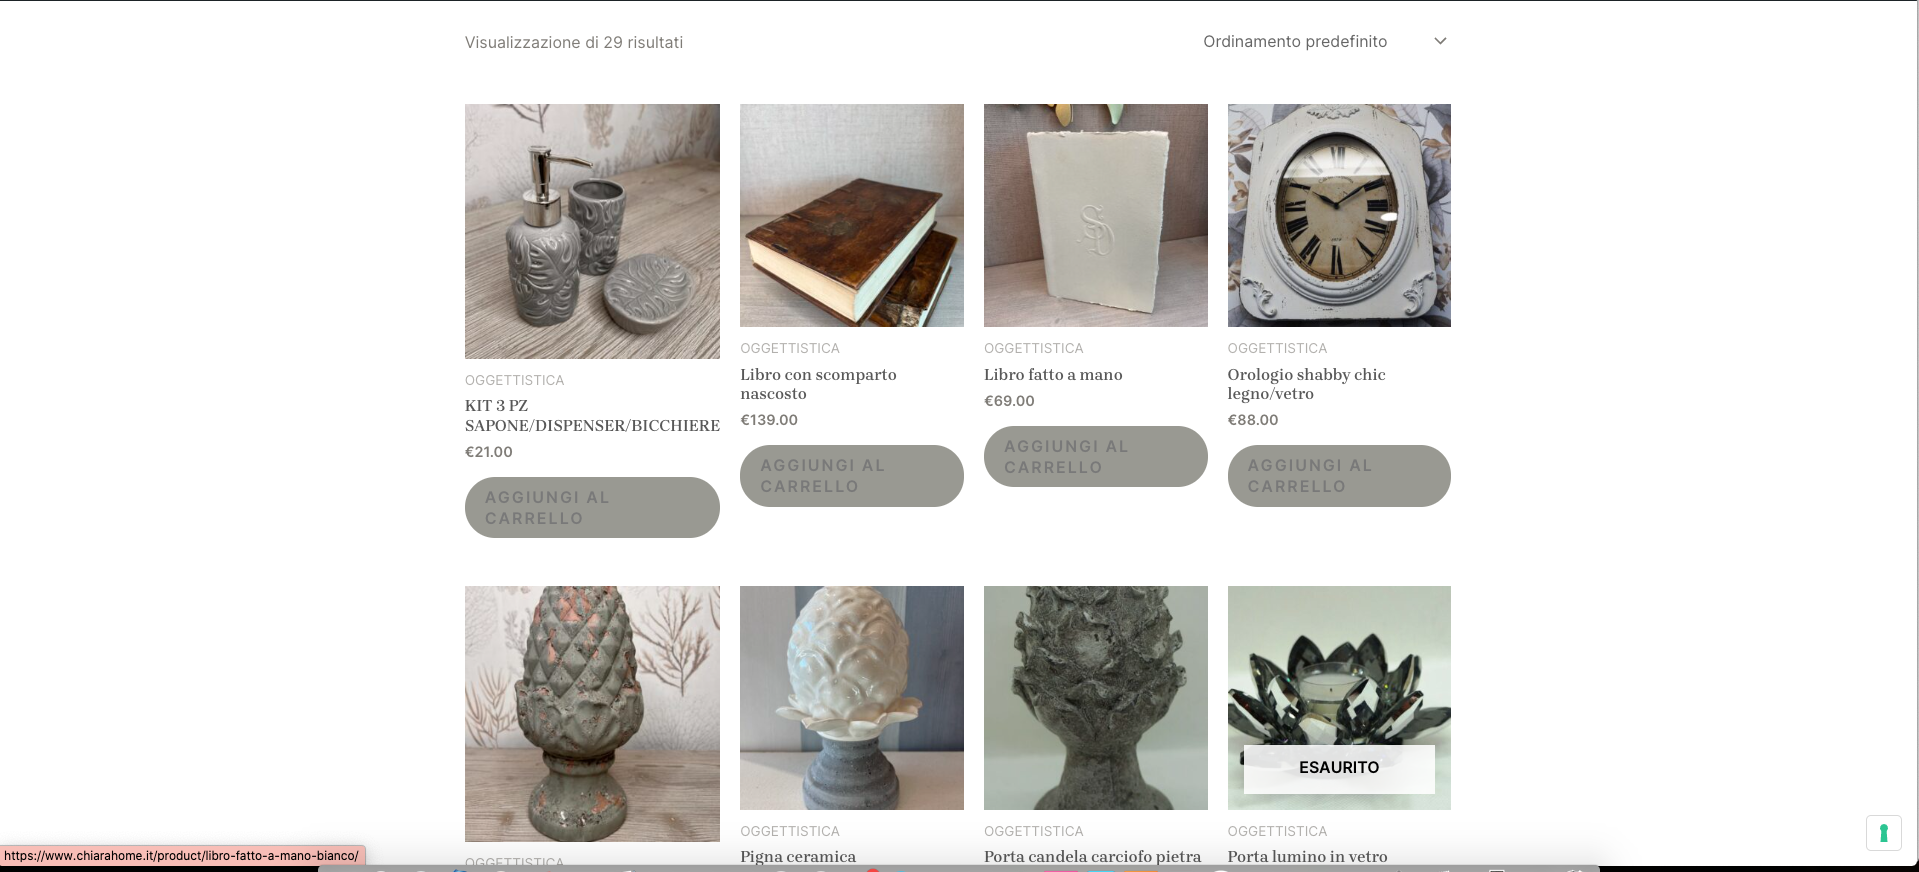Open the Orologio shabby chic legno/vetro link
This screenshot has height=872, width=1919.
click(x=1306, y=384)
